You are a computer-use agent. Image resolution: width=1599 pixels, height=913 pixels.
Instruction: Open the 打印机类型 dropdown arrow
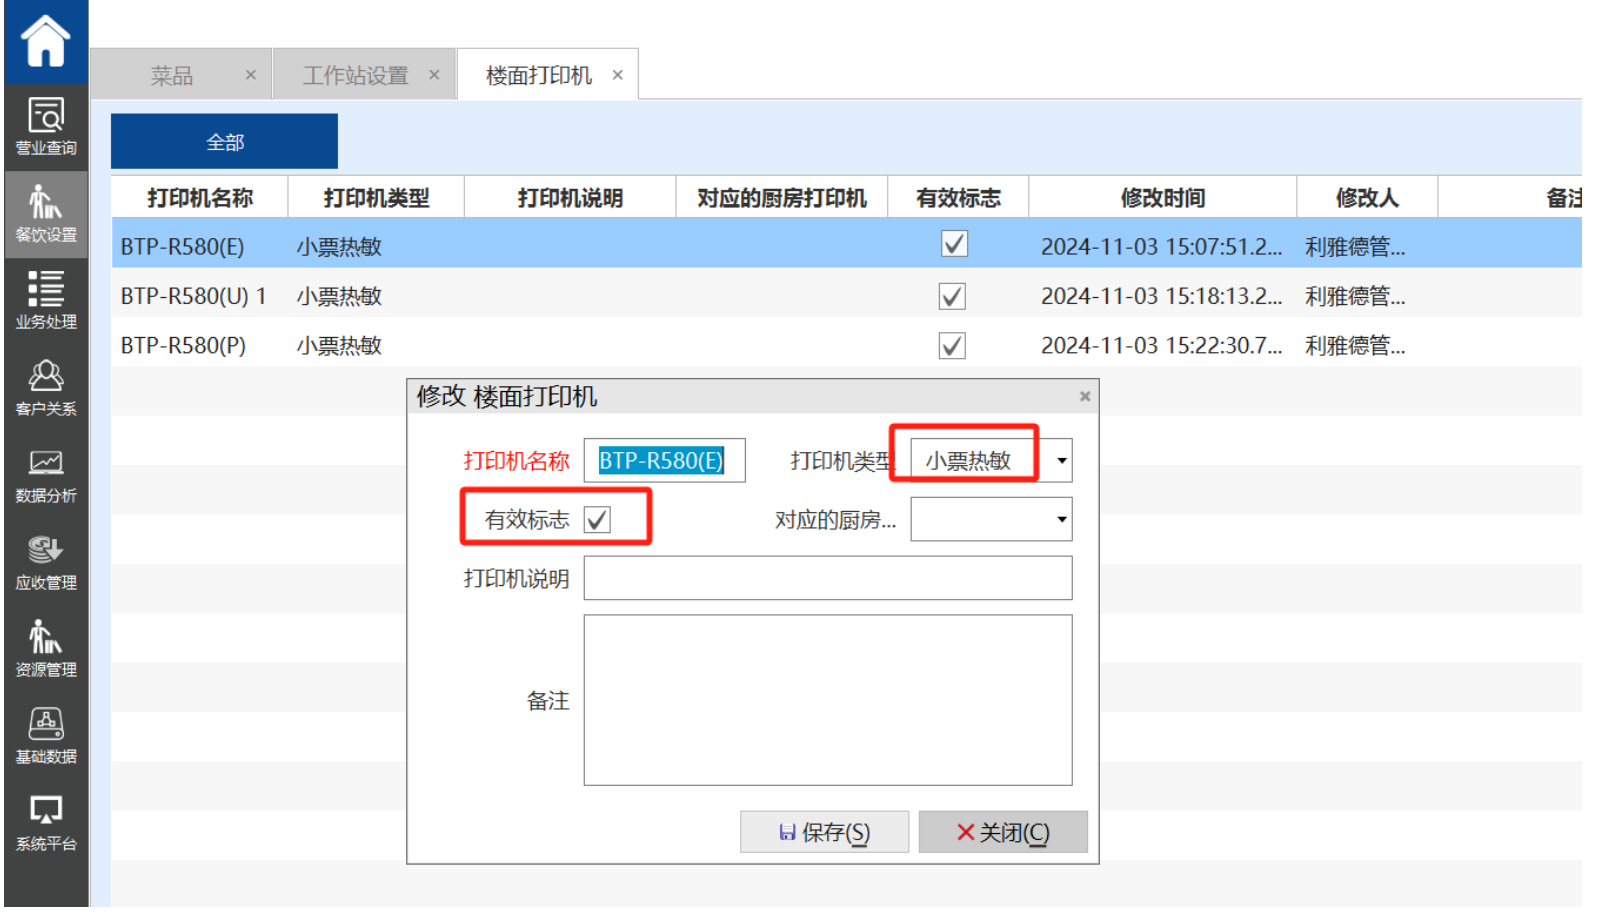[x=1061, y=461]
